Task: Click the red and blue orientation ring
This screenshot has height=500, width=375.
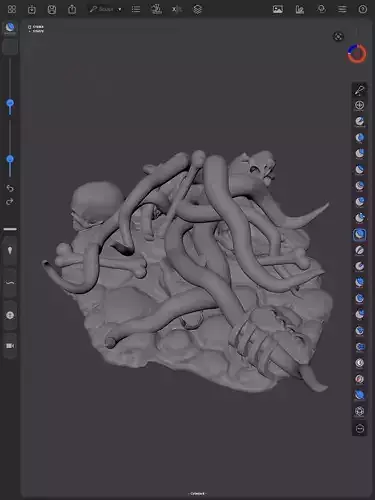Action: tap(357, 53)
